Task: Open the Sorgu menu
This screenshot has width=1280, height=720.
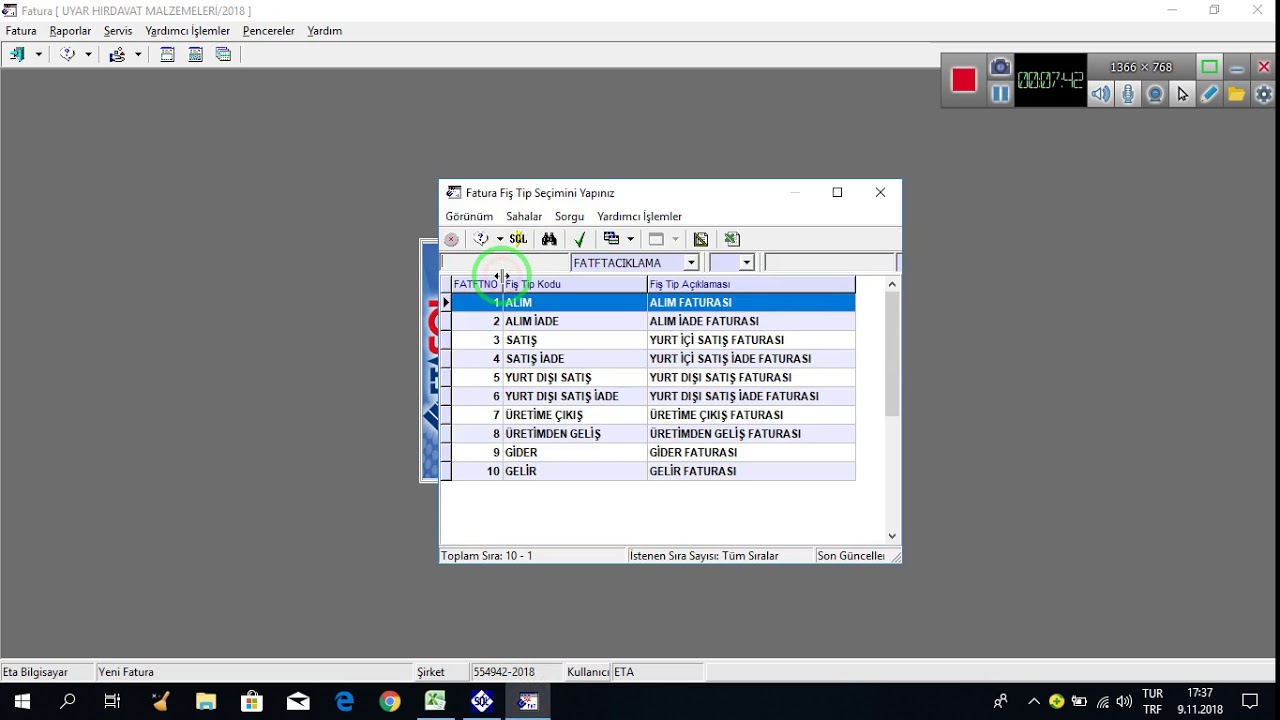Action: point(569,216)
